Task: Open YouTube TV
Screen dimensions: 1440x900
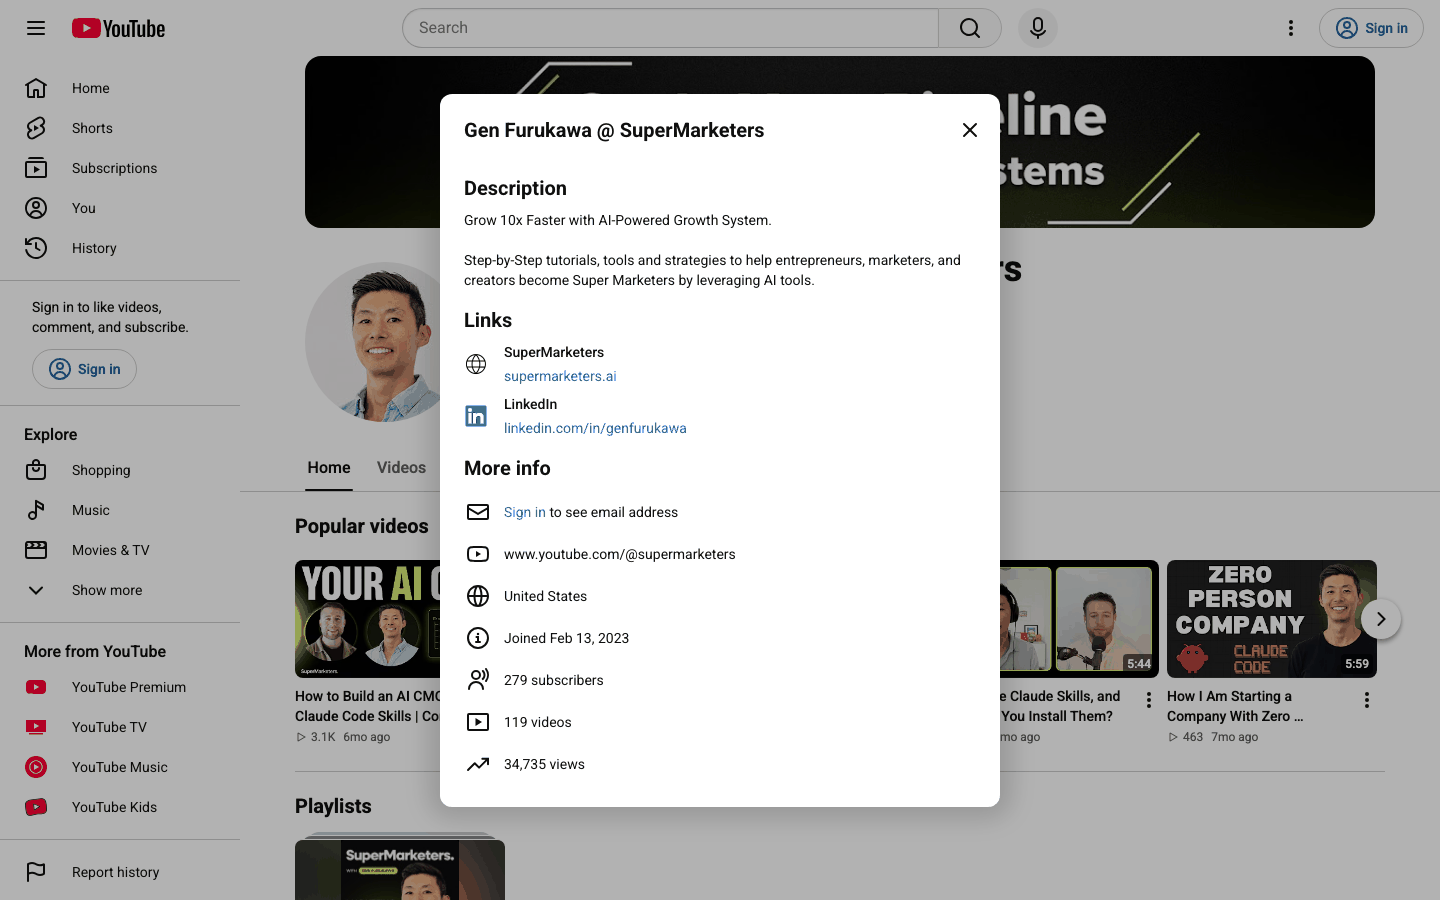Action: tap(120, 727)
